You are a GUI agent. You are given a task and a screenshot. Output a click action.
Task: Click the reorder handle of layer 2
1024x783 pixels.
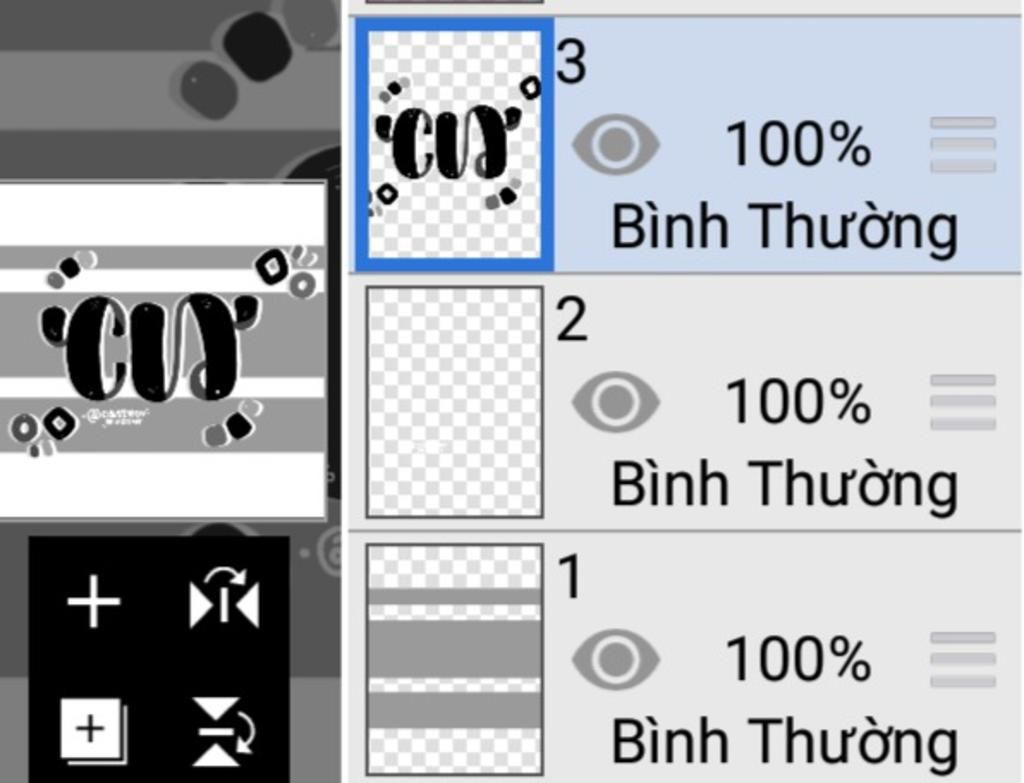point(963,402)
